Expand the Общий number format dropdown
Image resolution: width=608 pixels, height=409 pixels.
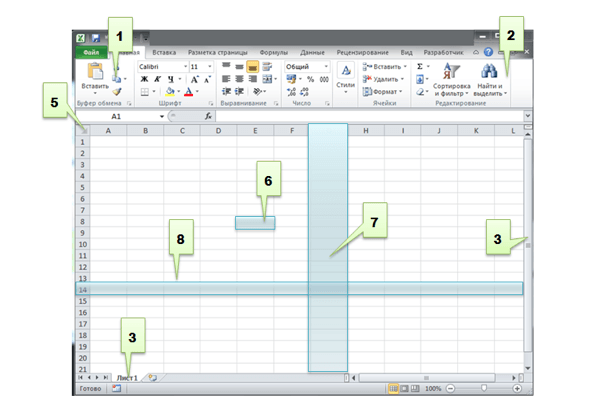(331, 66)
